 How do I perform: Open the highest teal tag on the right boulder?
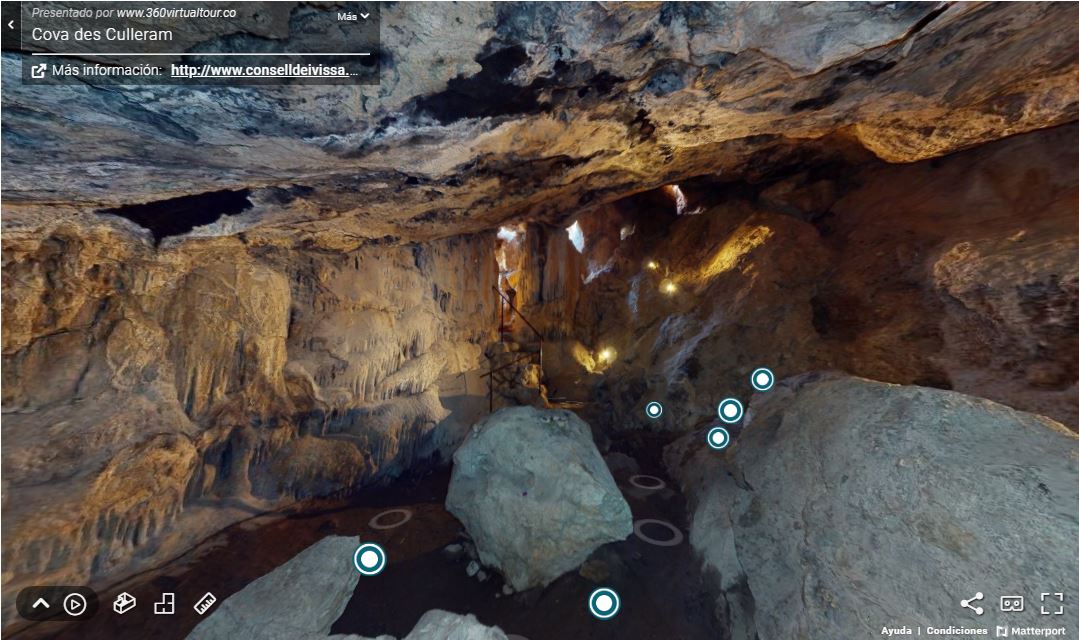click(x=762, y=379)
